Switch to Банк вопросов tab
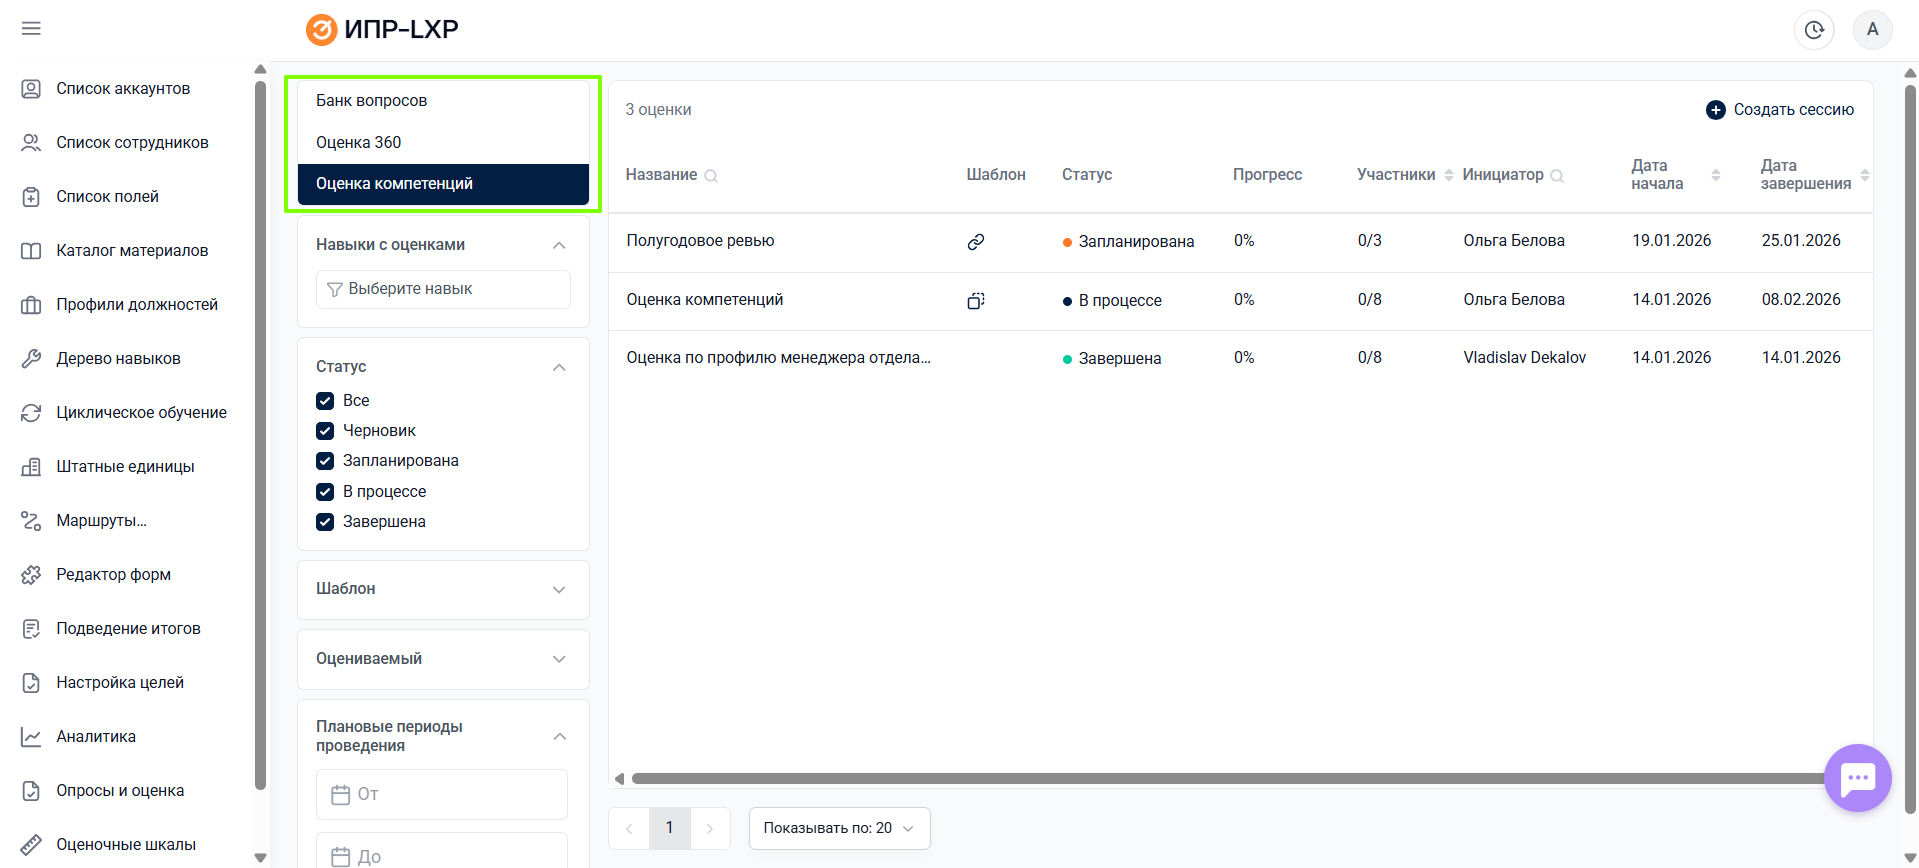Screen dimensions: 1919x868 tap(371, 101)
